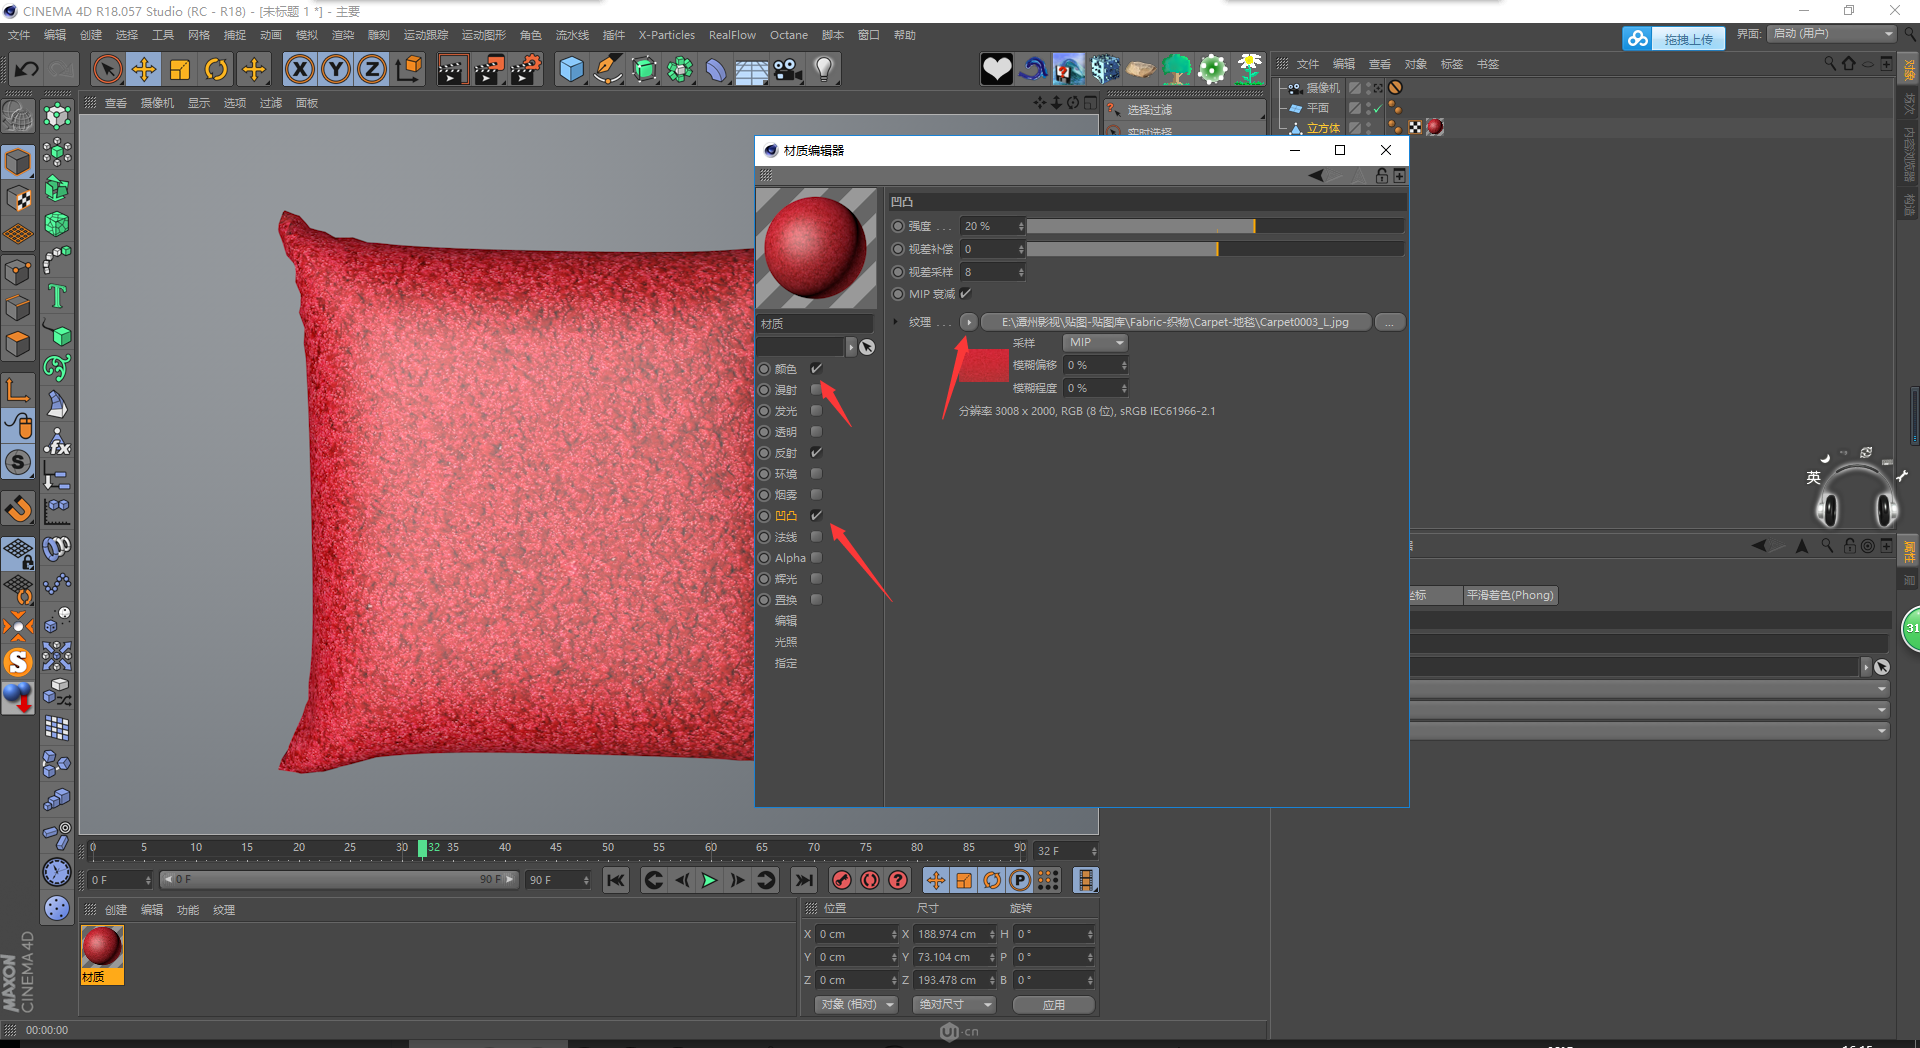Open the 绝对尺寸 size mode dropdown

(x=955, y=1004)
